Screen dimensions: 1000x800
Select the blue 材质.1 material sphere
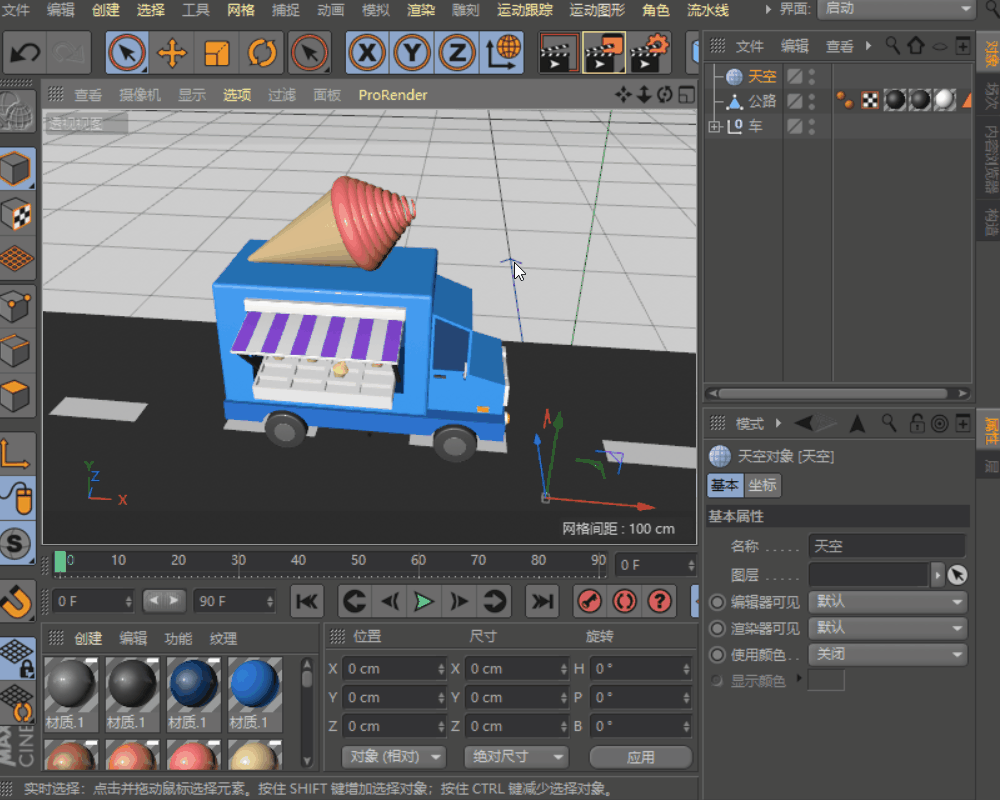pos(255,686)
